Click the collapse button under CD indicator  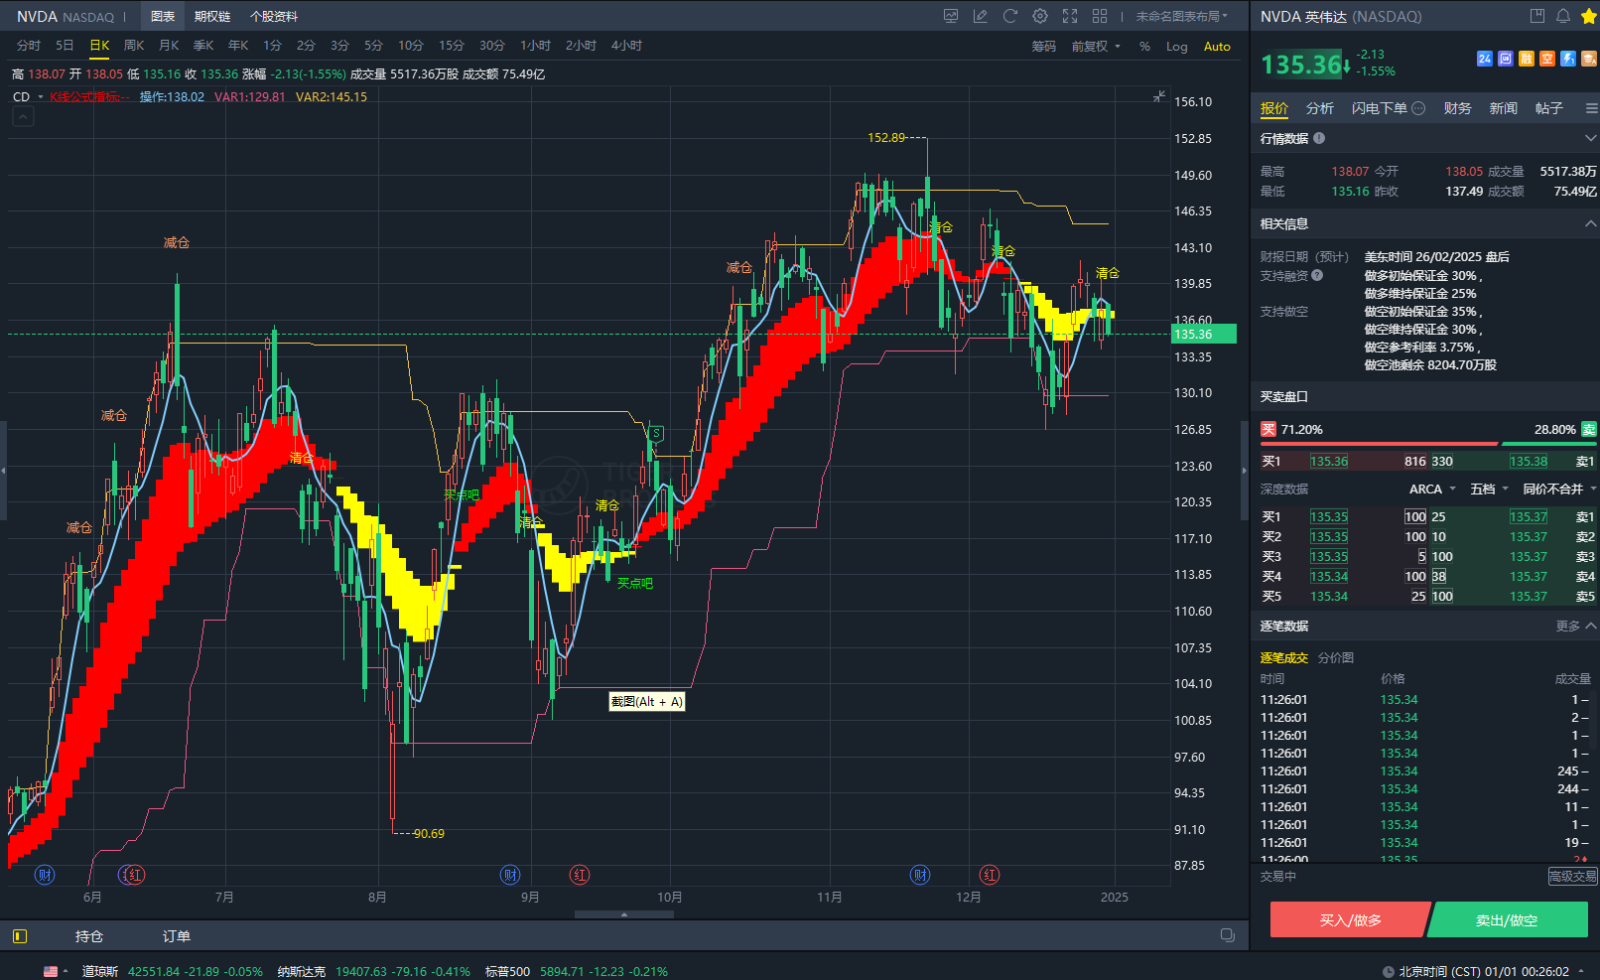point(23,117)
